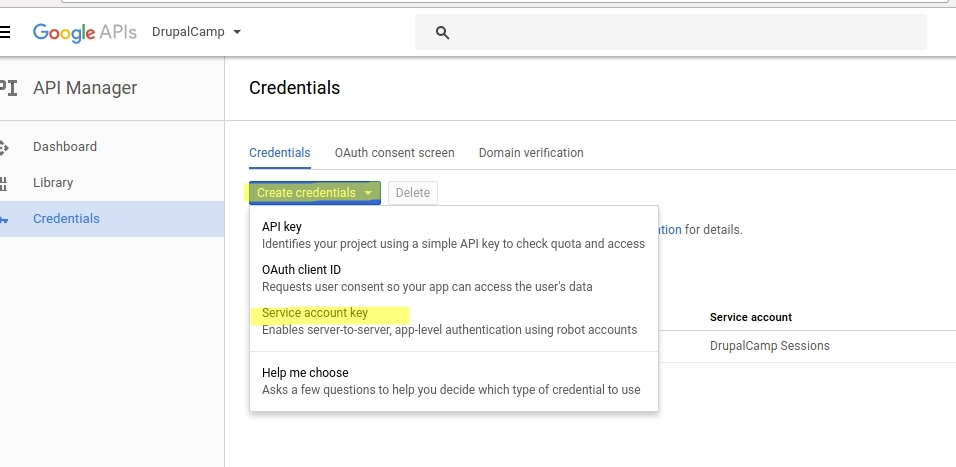Choose OAuth client ID option
This screenshot has width=956, height=467.
coord(454,278)
